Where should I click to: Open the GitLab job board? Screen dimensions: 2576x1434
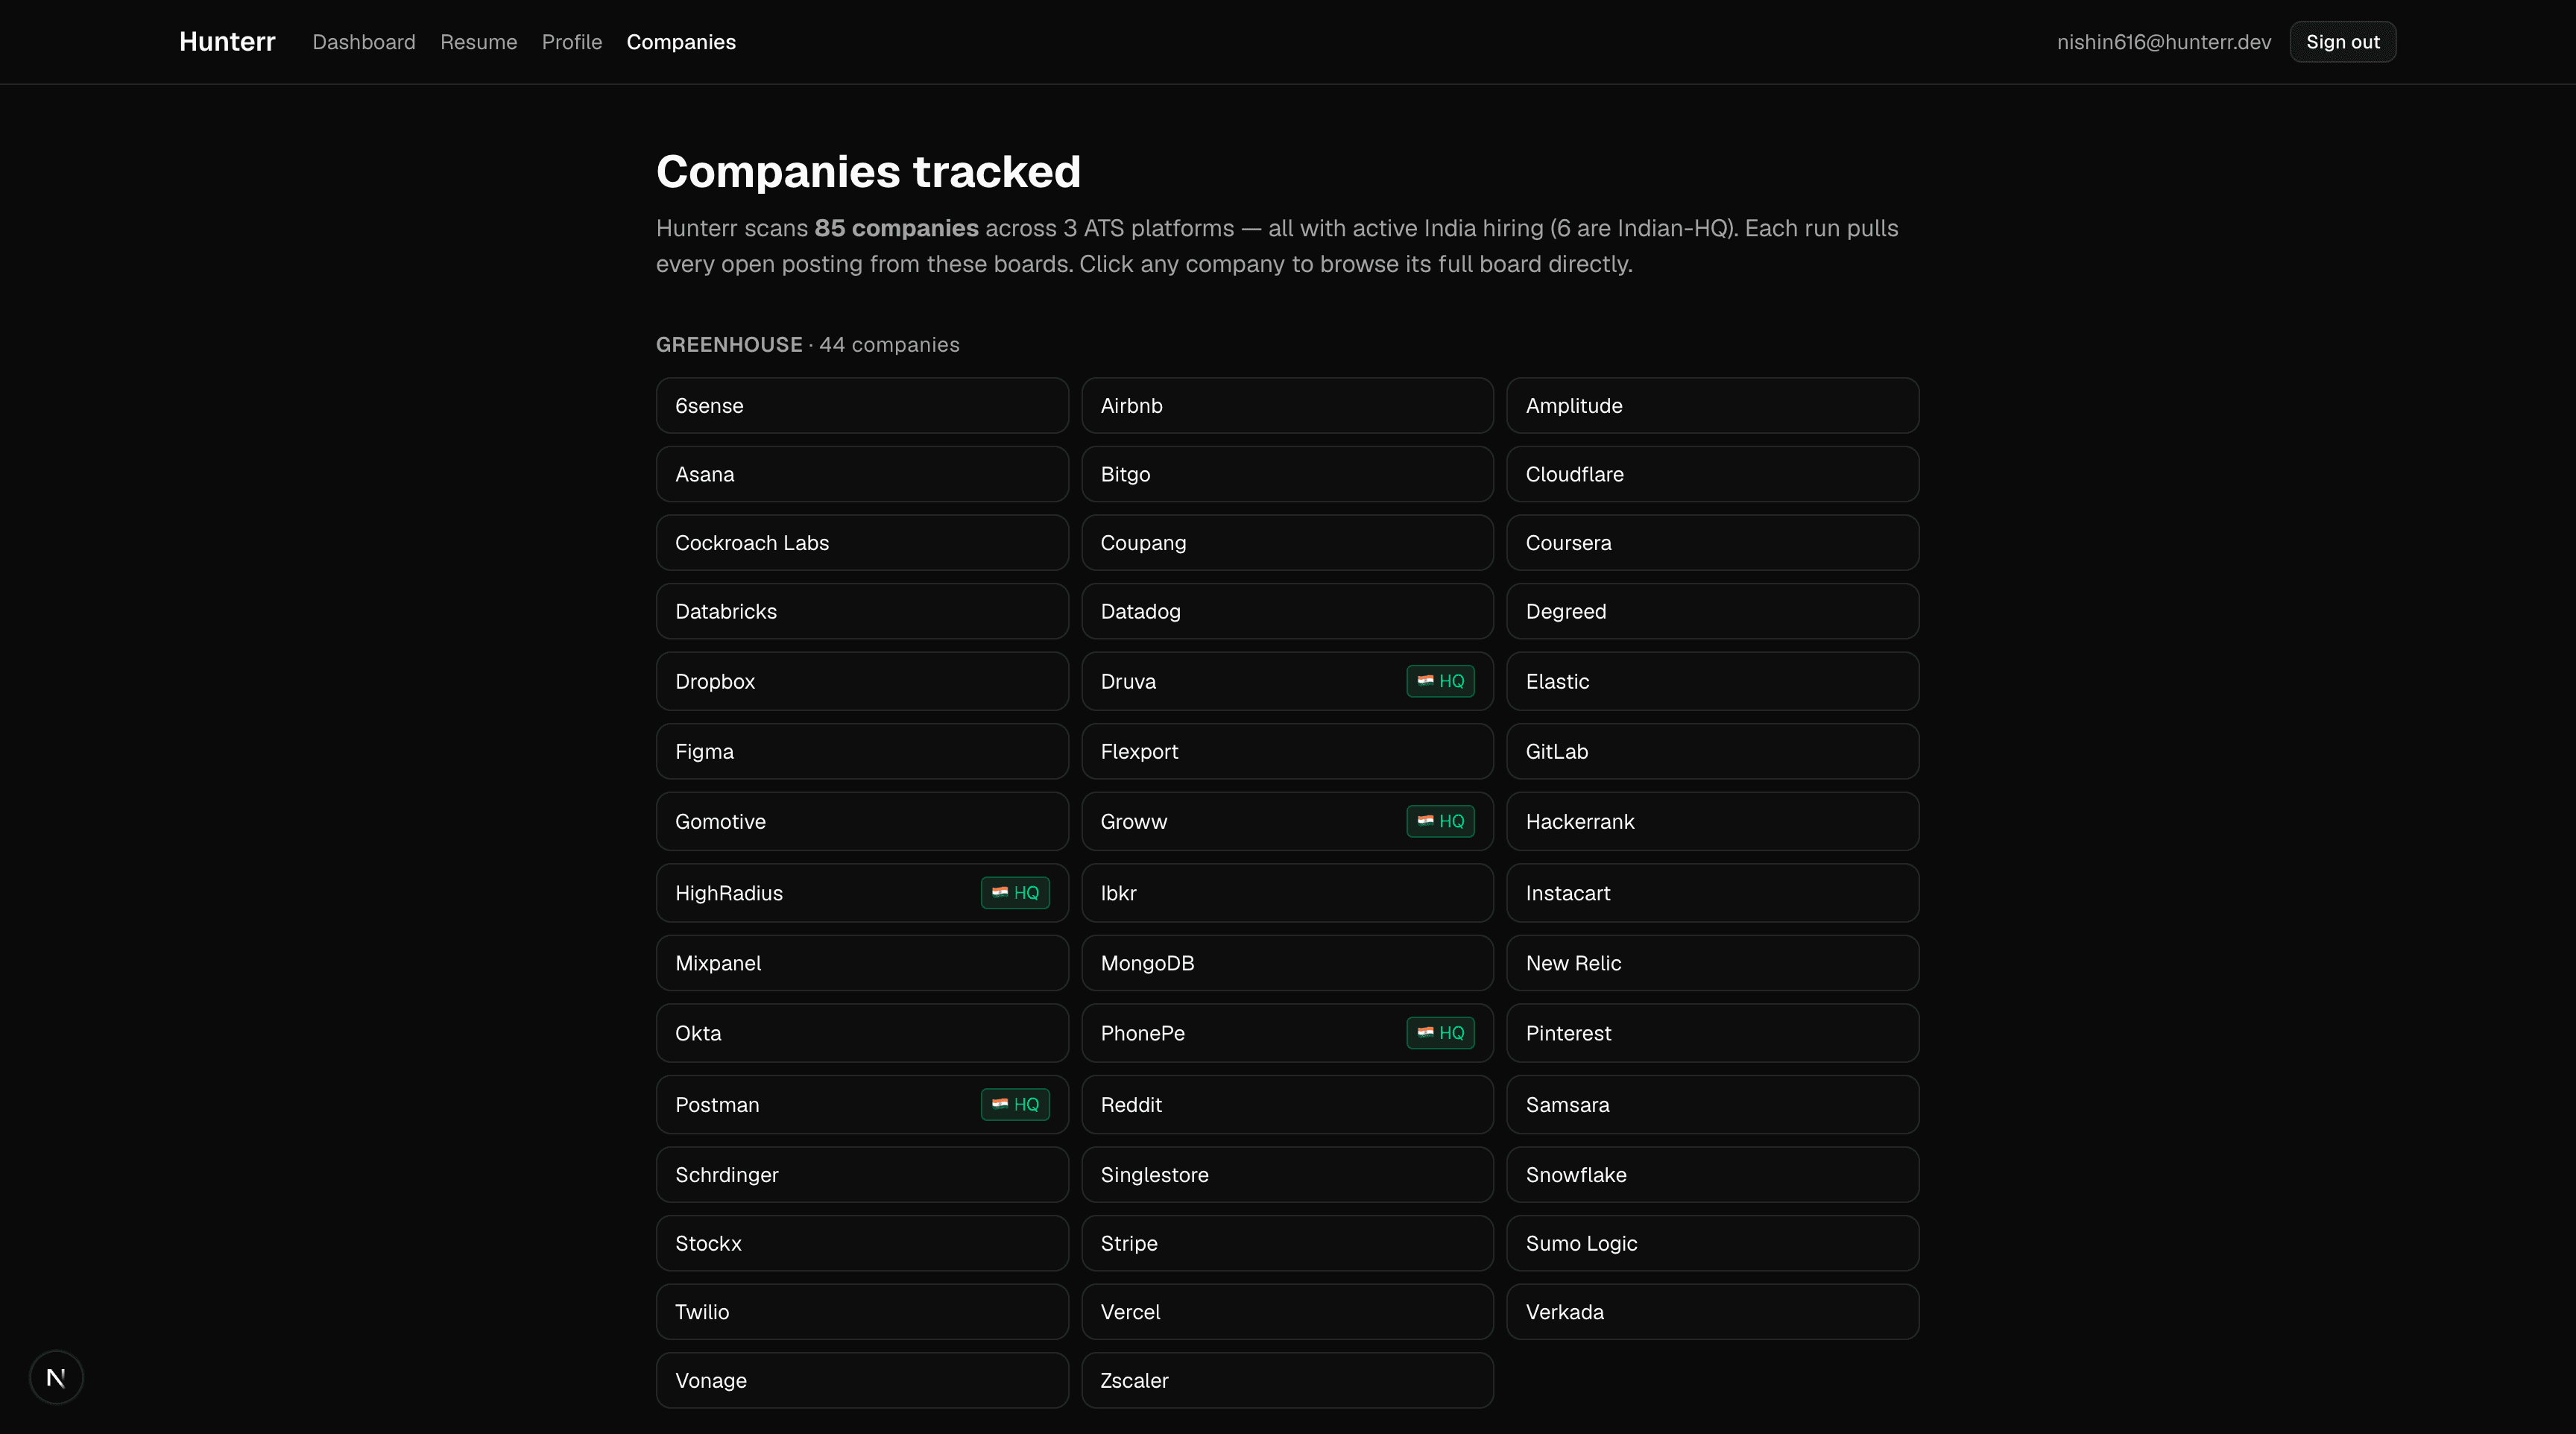coord(1713,751)
